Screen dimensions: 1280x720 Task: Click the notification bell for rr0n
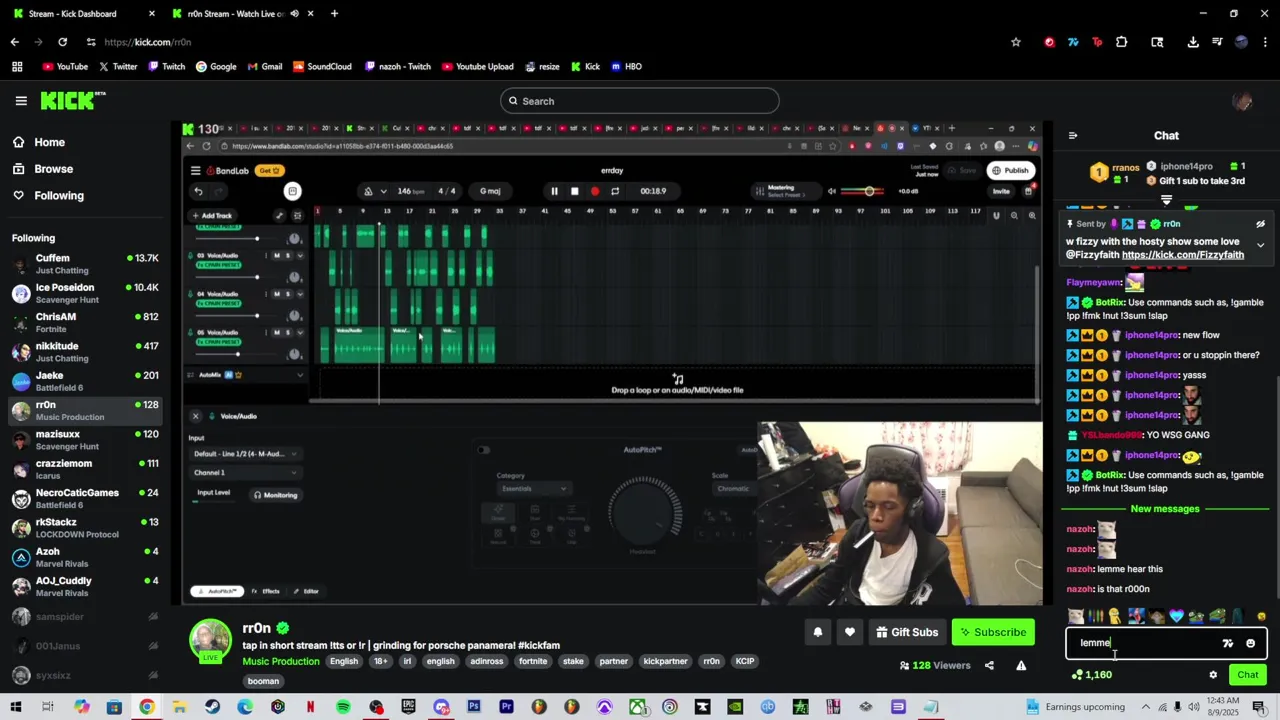tap(818, 632)
